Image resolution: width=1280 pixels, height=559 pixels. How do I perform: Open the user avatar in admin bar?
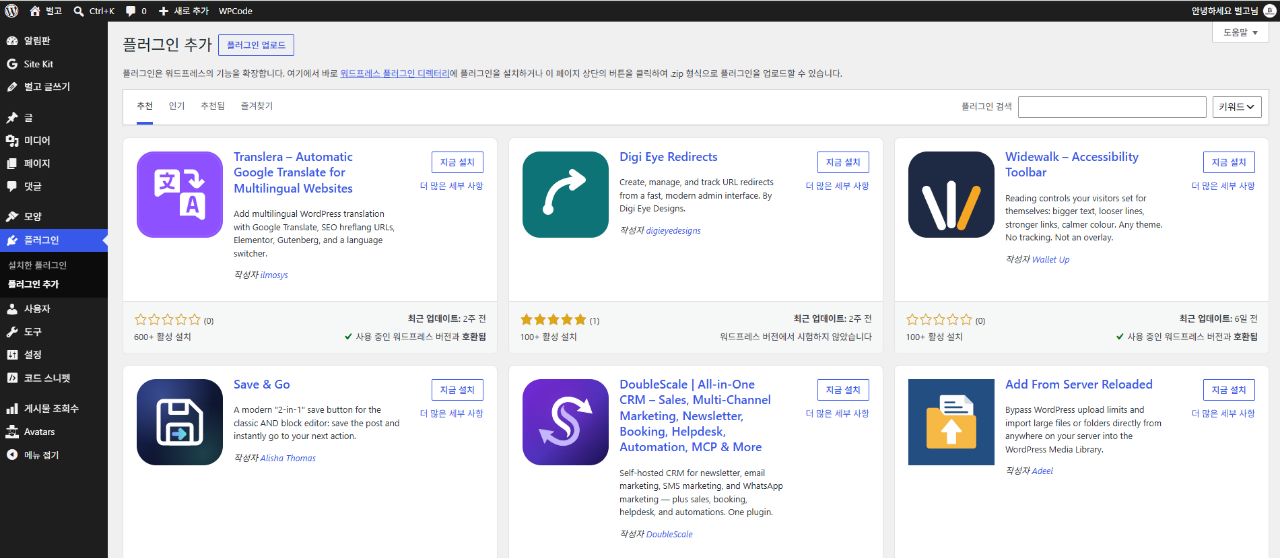point(1269,10)
